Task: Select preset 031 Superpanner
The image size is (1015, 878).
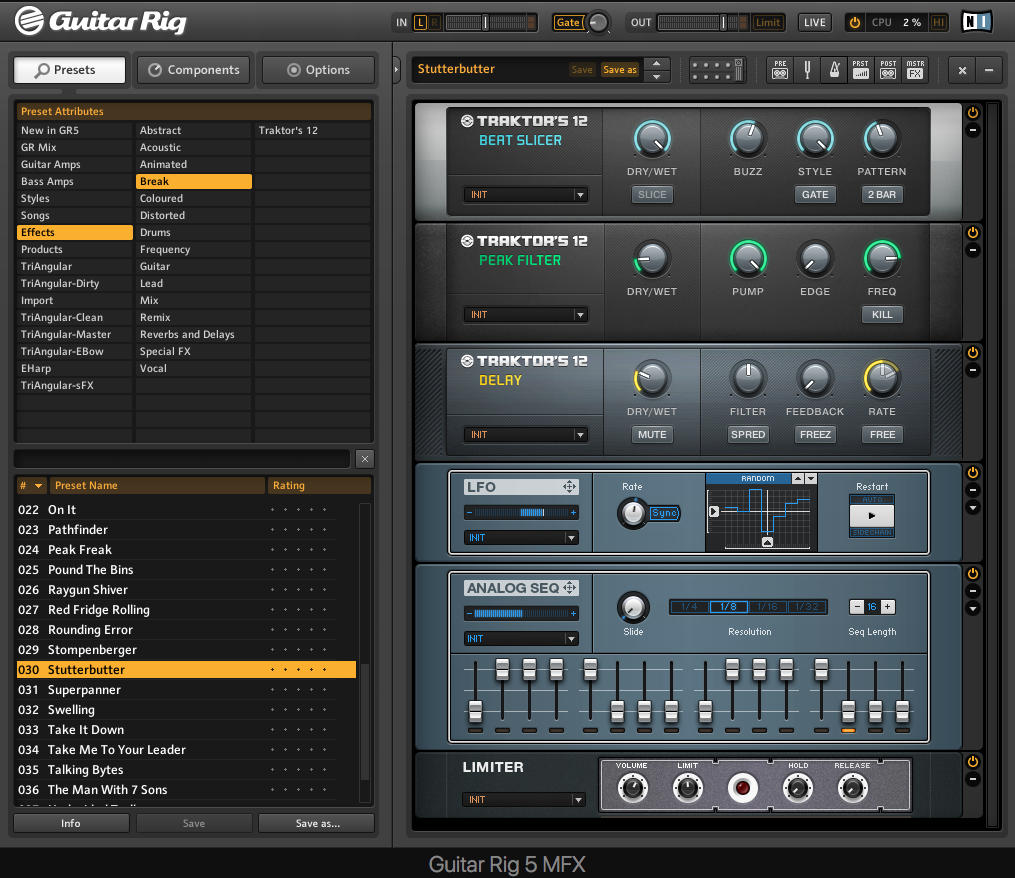Action: 186,690
